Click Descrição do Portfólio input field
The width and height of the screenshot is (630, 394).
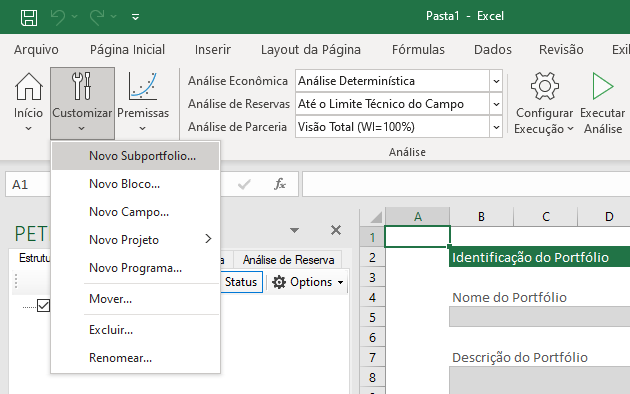[x=540, y=380]
